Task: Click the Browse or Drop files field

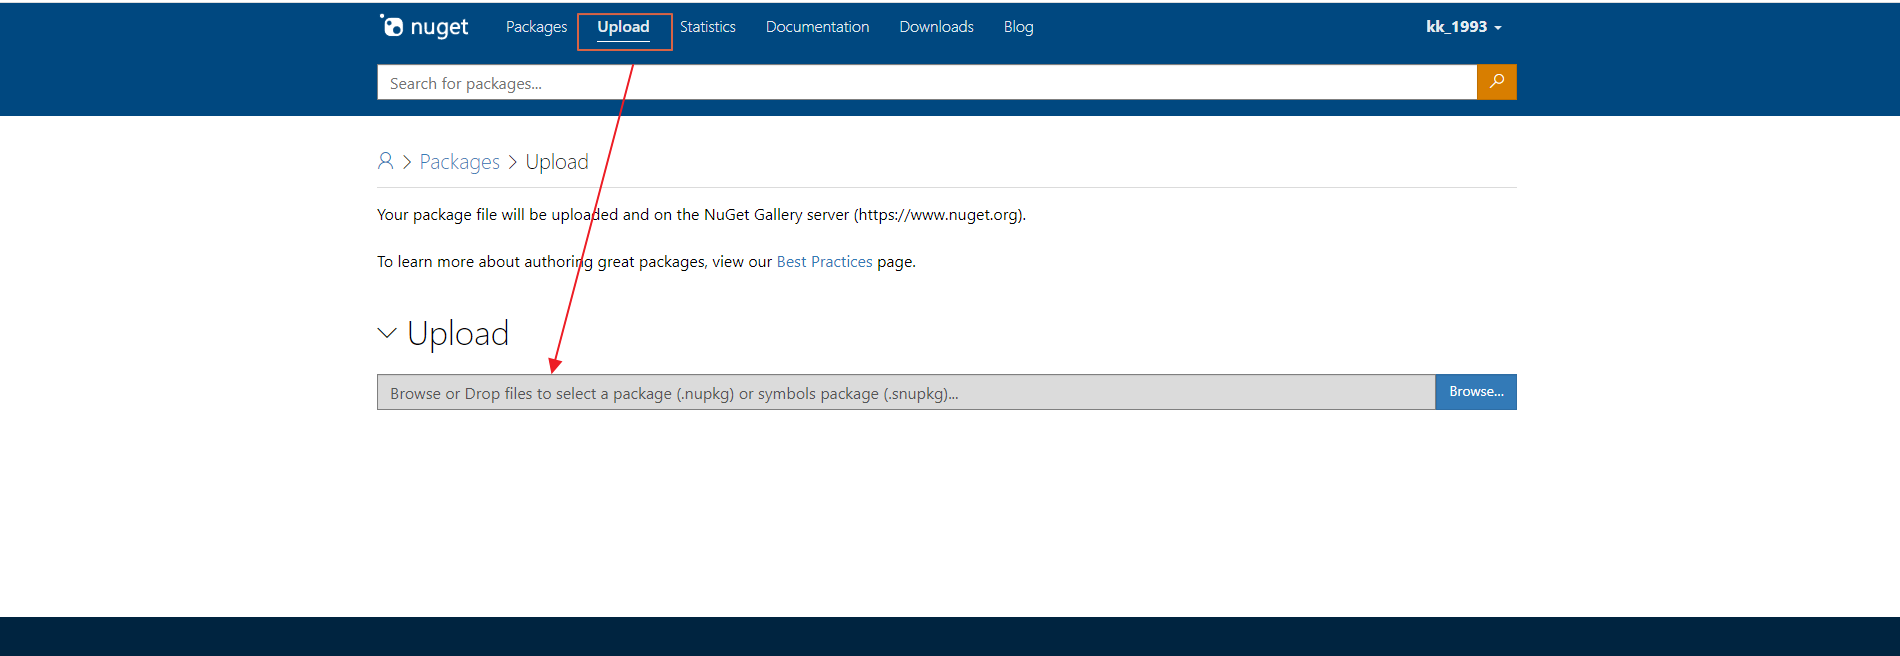Action: 906,392
